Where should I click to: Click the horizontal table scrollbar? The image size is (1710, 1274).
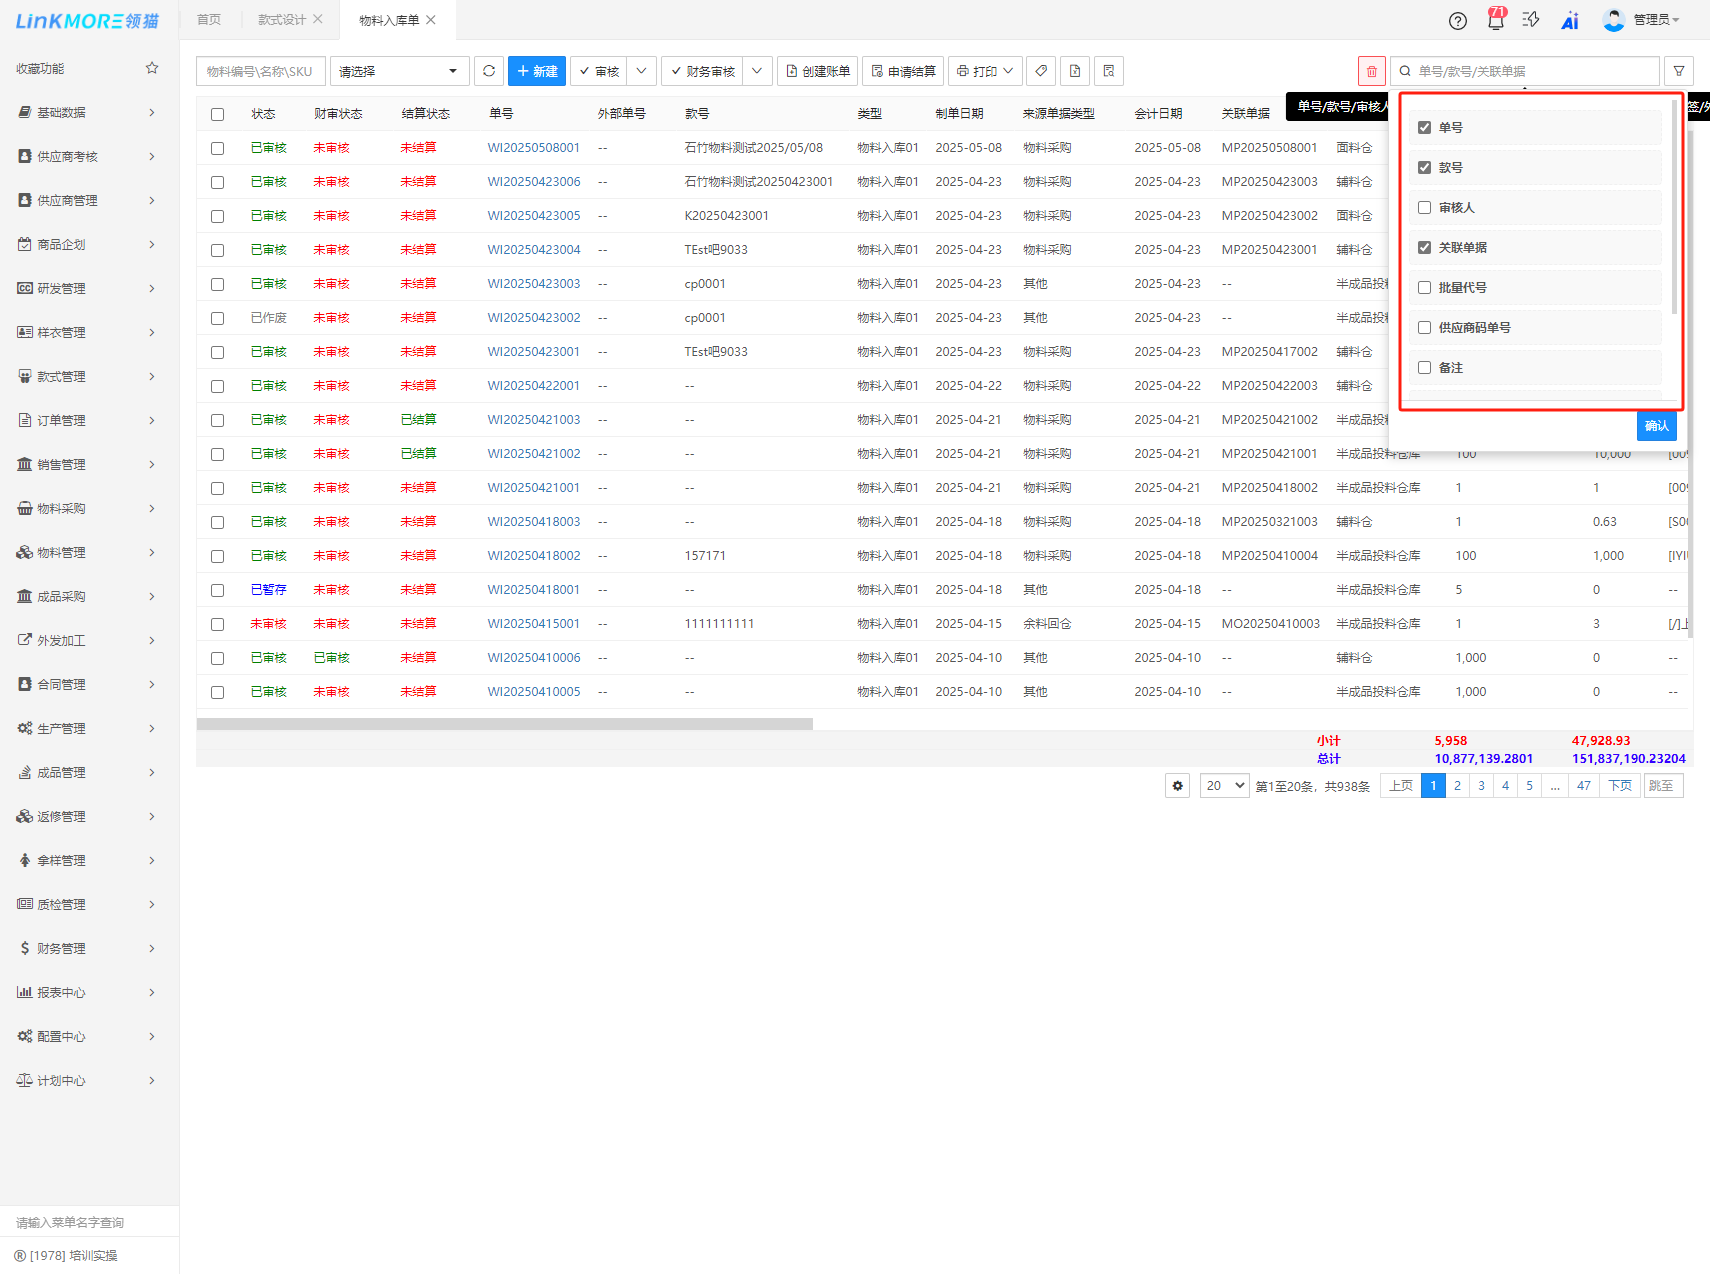click(505, 724)
